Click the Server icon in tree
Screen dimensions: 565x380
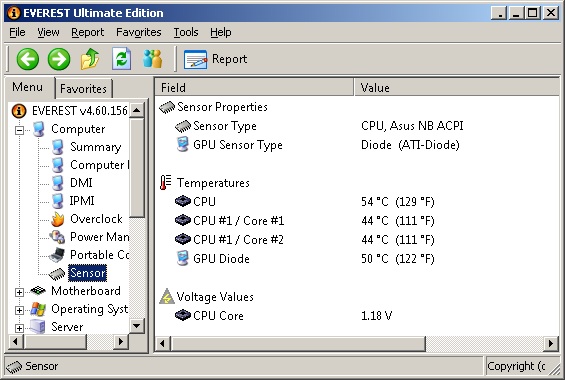tap(37, 326)
